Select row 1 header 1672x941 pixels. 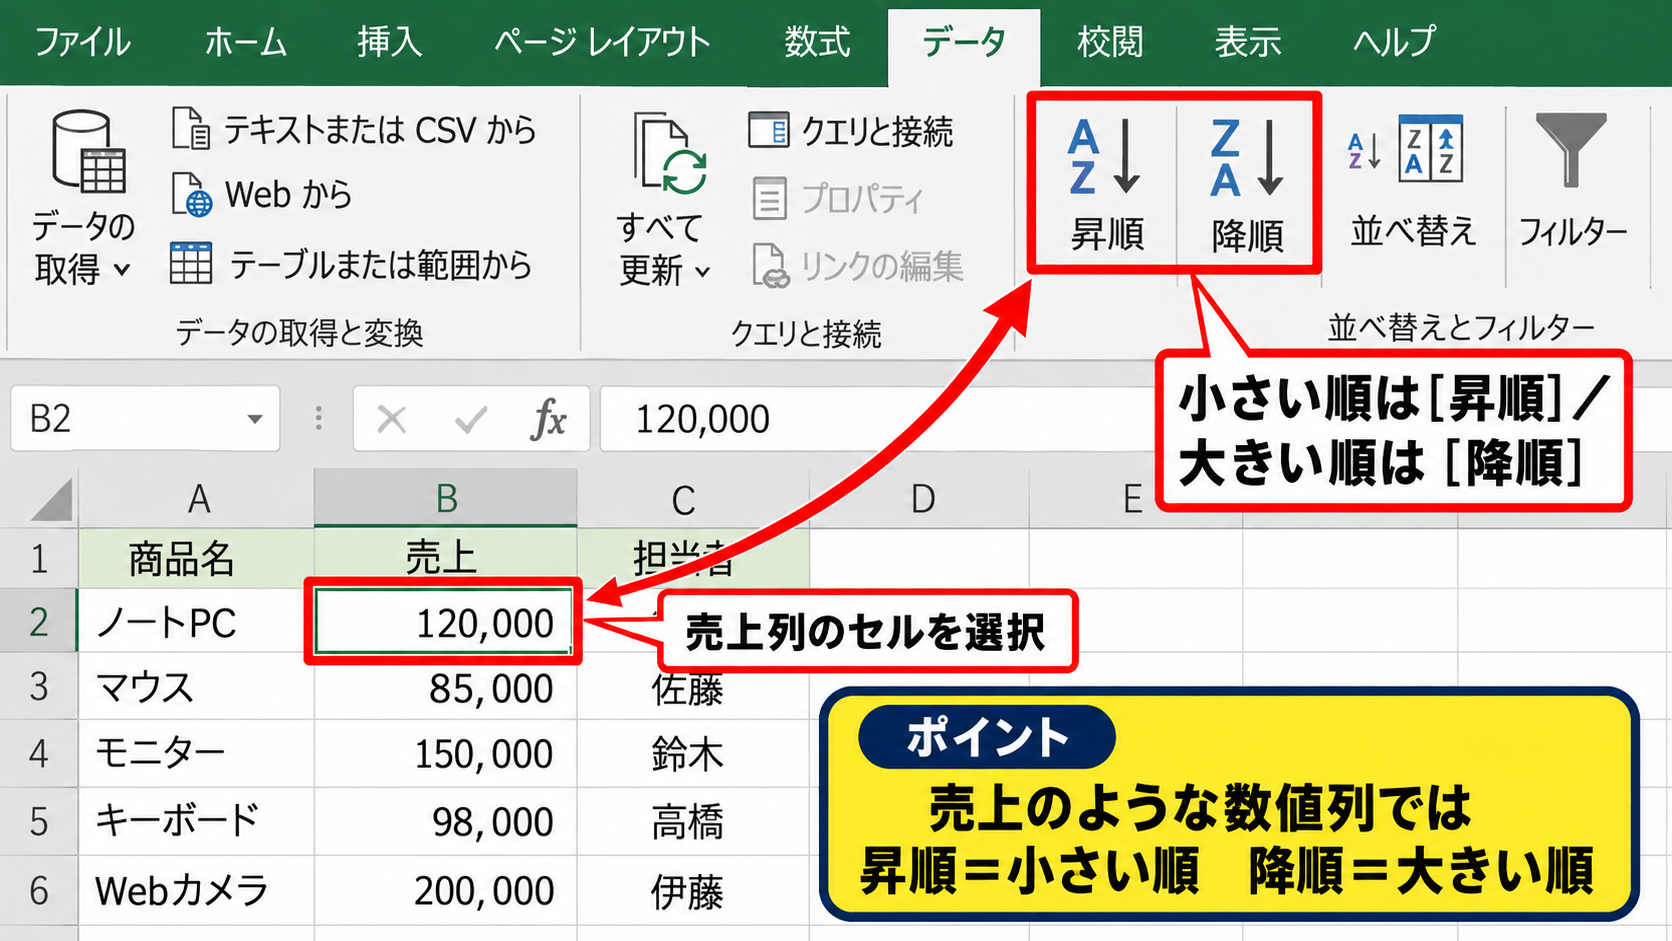(x=39, y=558)
